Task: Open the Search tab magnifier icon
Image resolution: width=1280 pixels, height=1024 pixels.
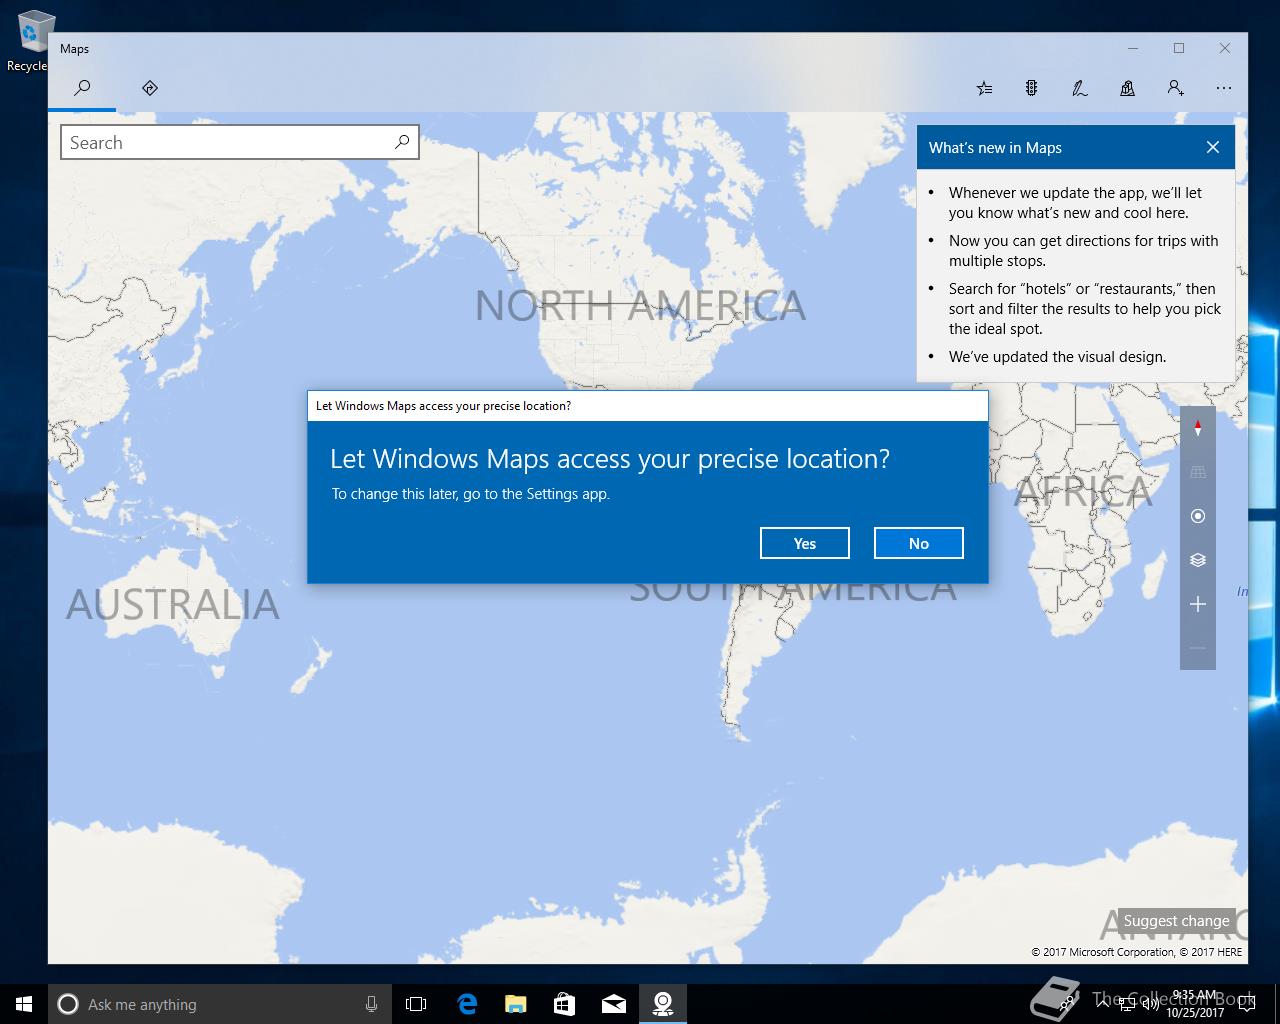Action: 82,88
